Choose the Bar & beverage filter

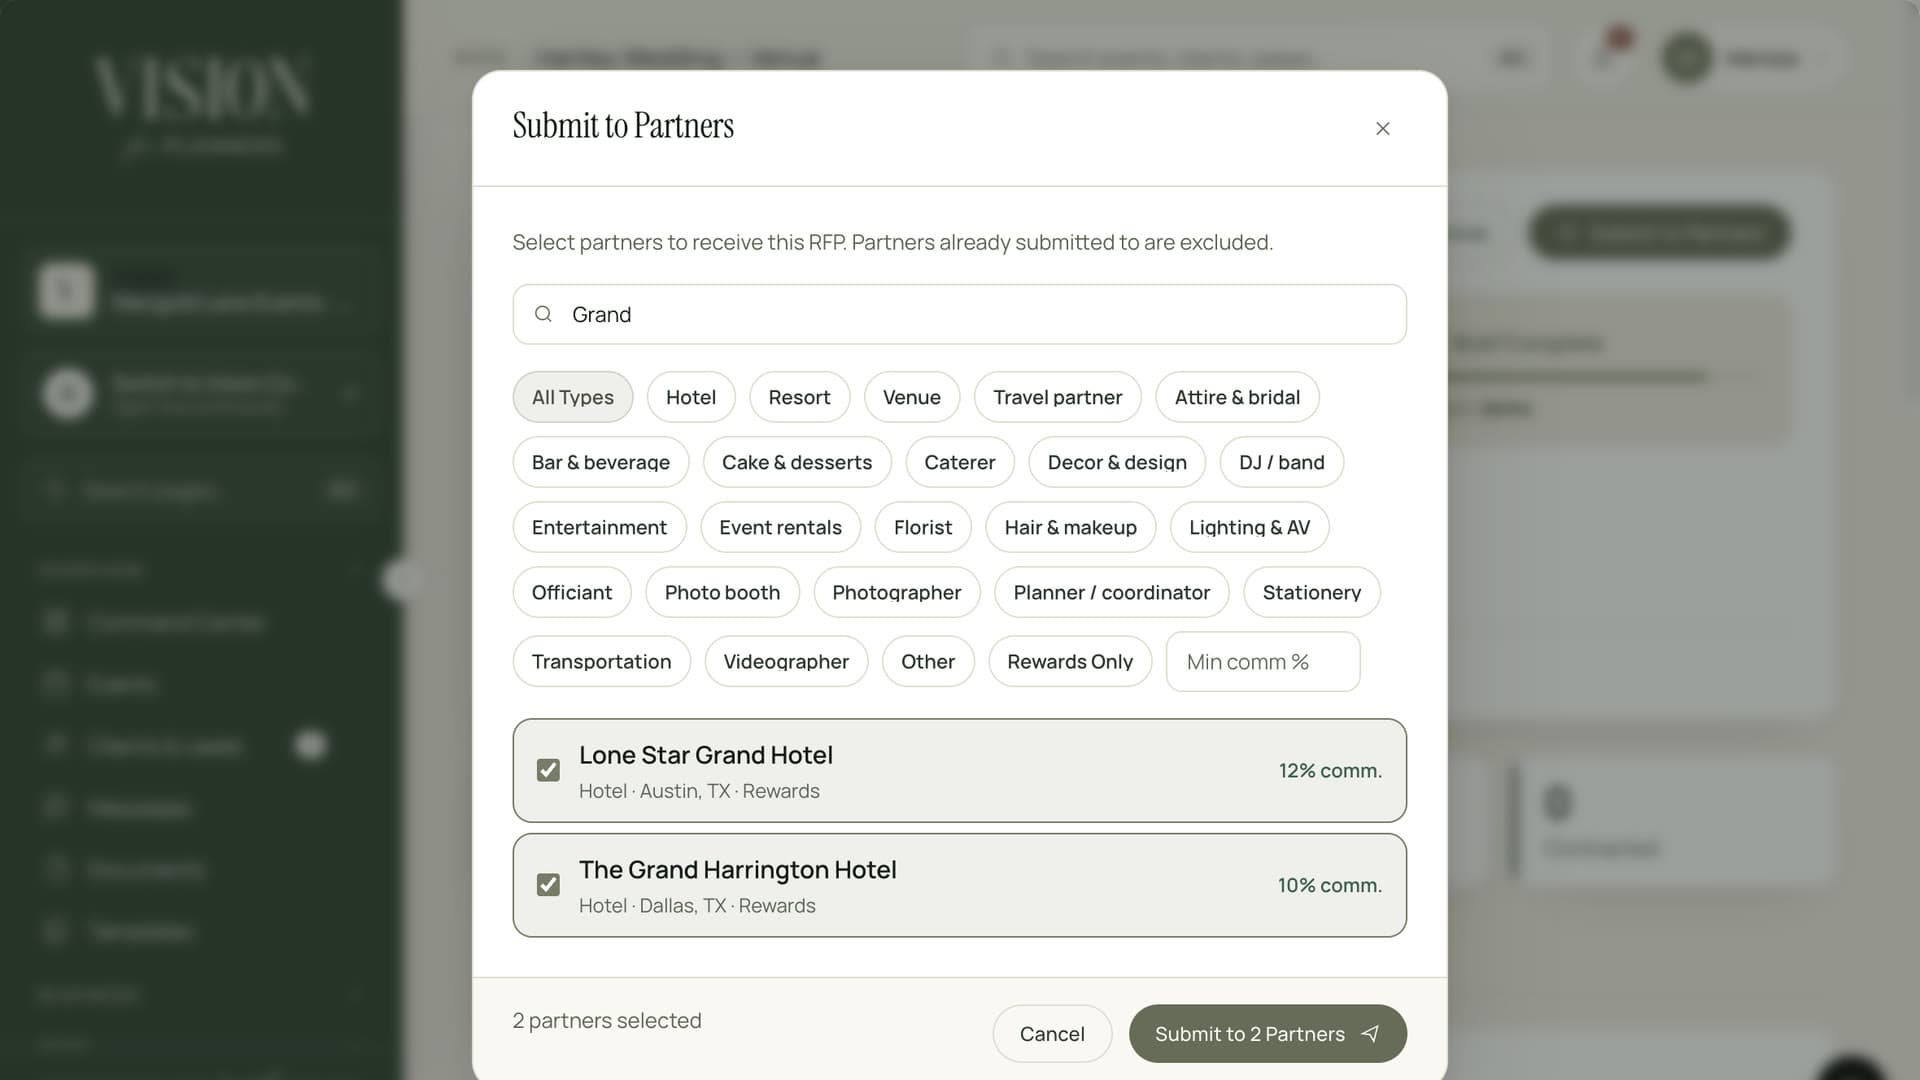601,462
